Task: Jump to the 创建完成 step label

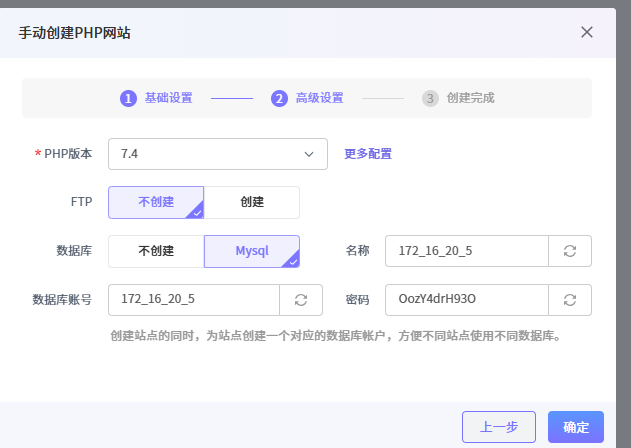Action: tap(470, 98)
